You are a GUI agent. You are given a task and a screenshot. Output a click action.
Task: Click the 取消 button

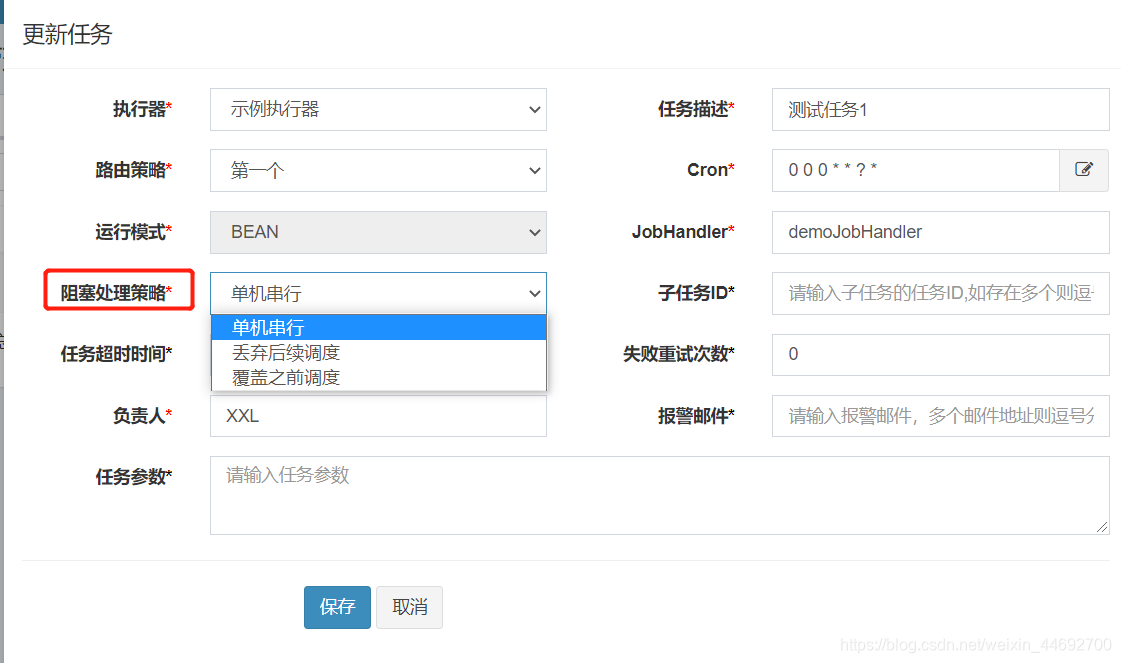pyautogui.click(x=410, y=607)
